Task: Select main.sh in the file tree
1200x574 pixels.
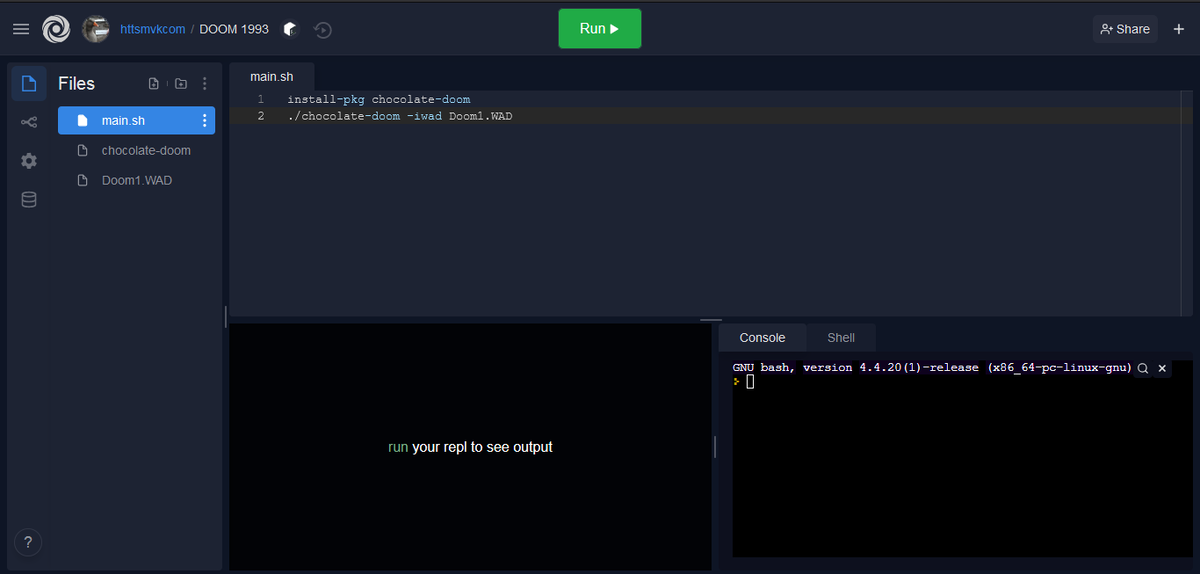Action: click(136, 120)
